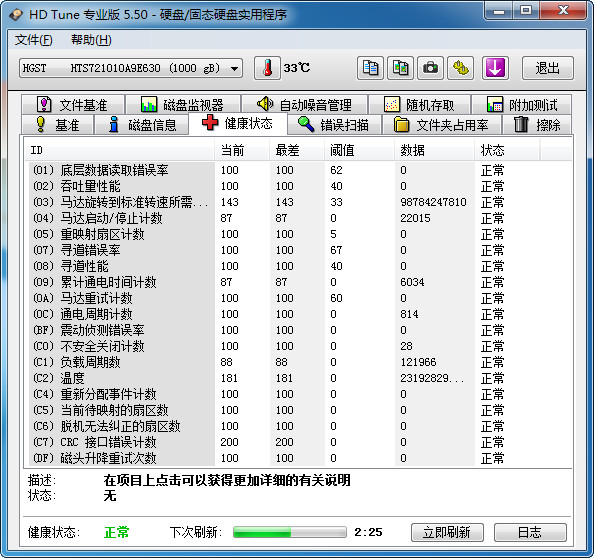Open the options wrench icon
This screenshot has height=558, width=594.
461,68
